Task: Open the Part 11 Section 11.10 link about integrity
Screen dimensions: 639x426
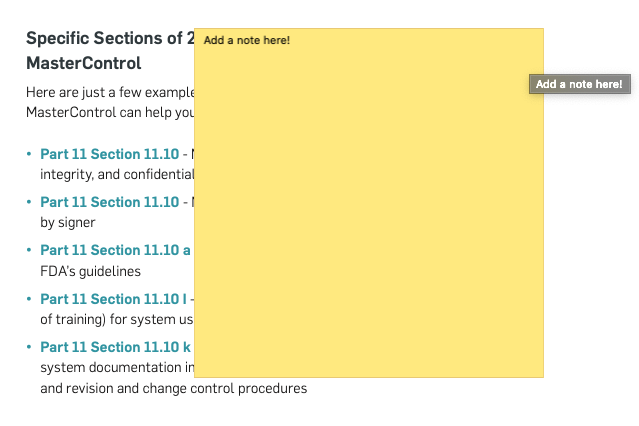Action: click(x=109, y=154)
